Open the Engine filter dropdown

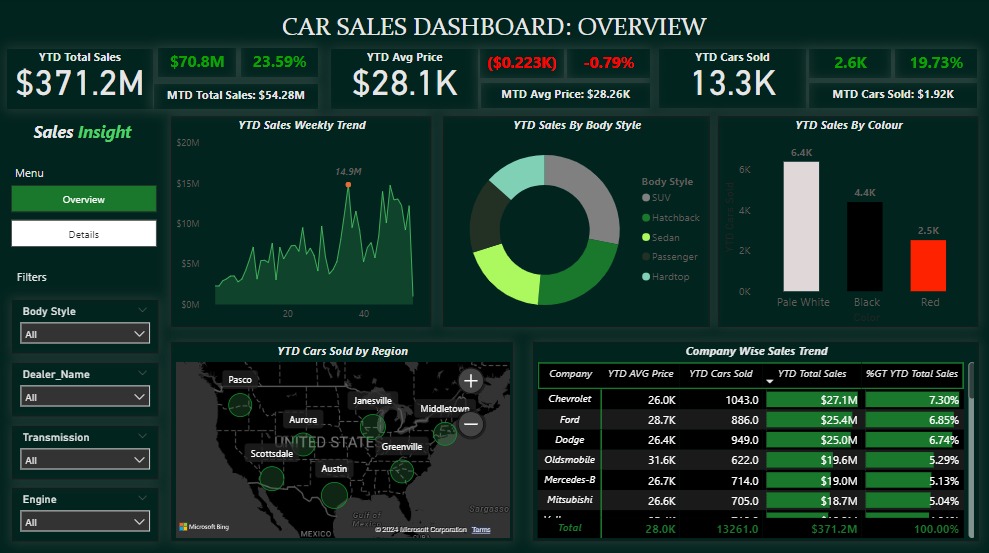(x=85, y=521)
